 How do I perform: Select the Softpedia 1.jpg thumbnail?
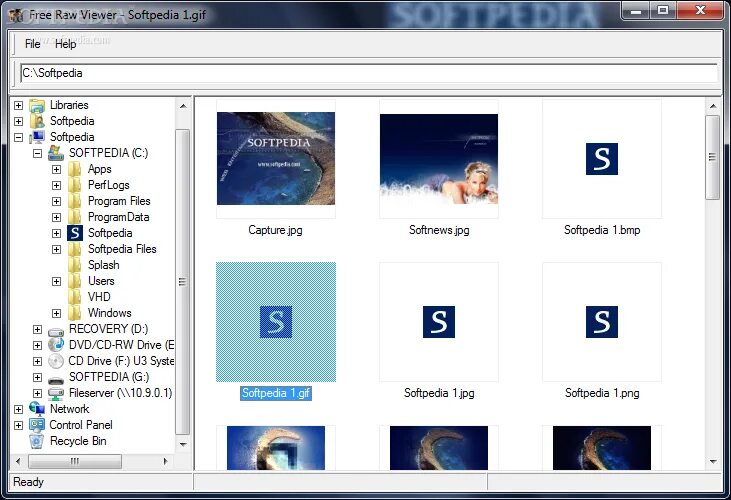[439, 322]
